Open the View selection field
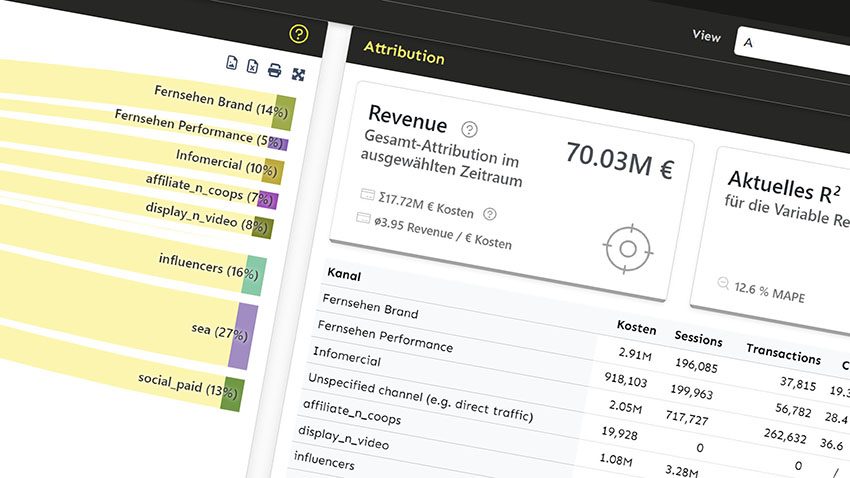 [x=790, y=43]
